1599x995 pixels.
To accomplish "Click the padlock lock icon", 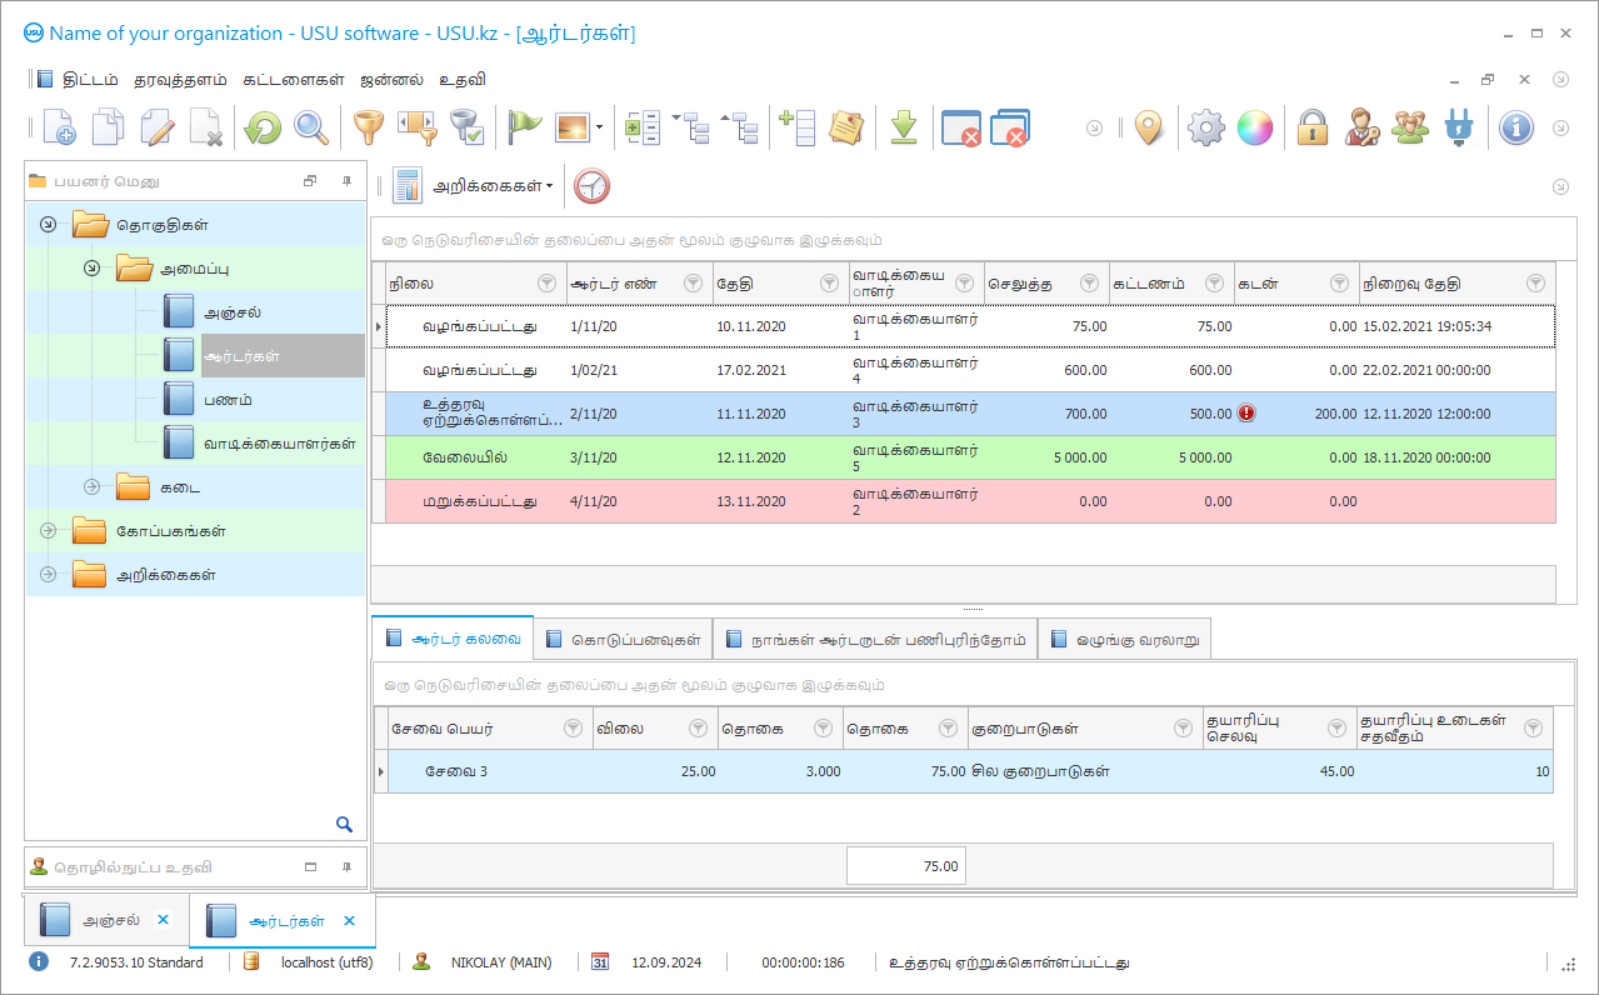I will [1312, 128].
